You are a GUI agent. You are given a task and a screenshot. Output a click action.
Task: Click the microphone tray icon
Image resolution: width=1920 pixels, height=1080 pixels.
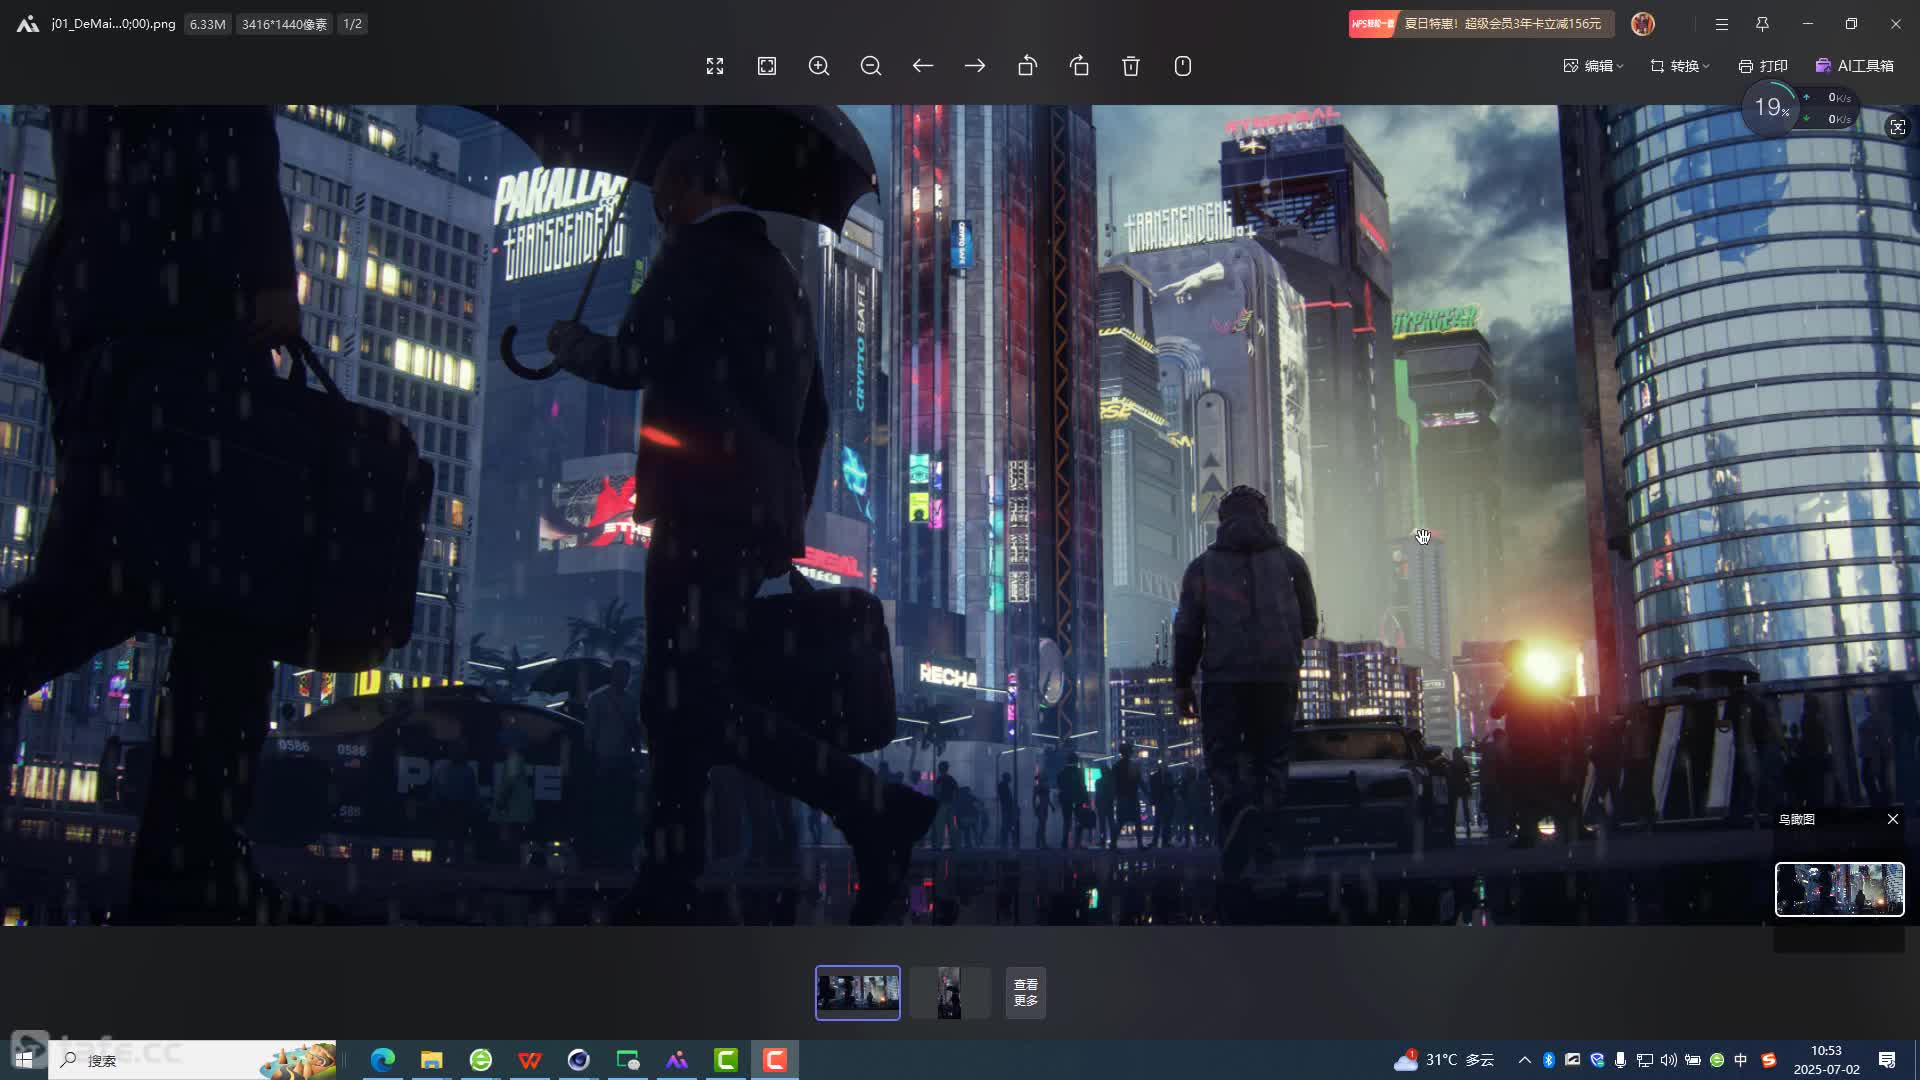pyautogui.click(x=1621, y=1060)
